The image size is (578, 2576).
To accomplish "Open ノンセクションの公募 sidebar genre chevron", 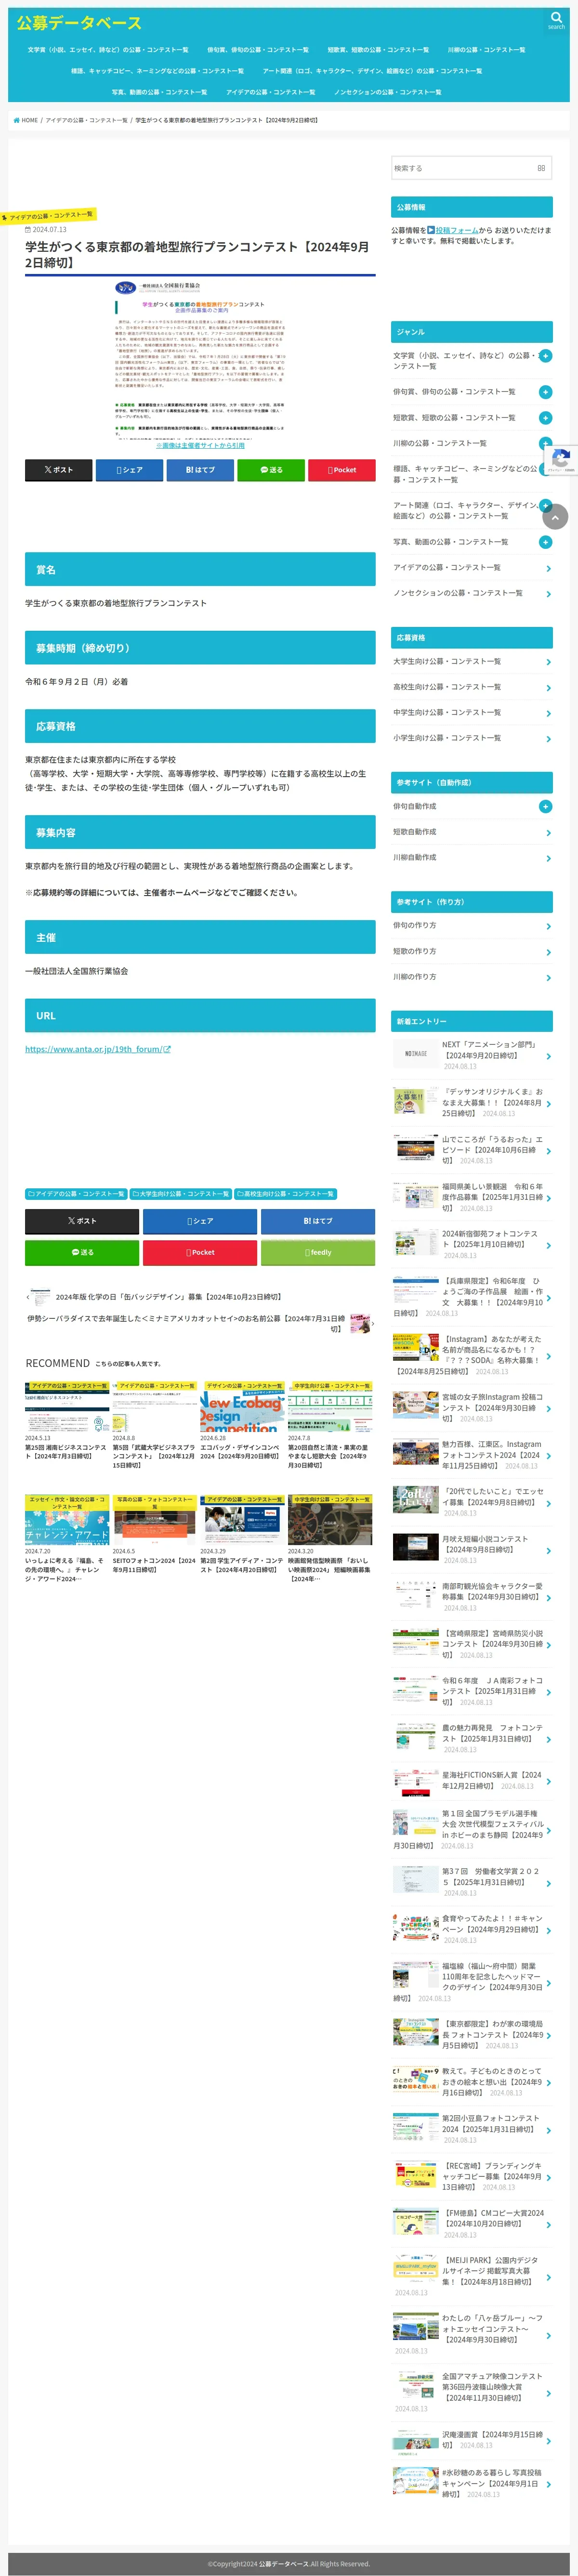I will coord(548,594).
